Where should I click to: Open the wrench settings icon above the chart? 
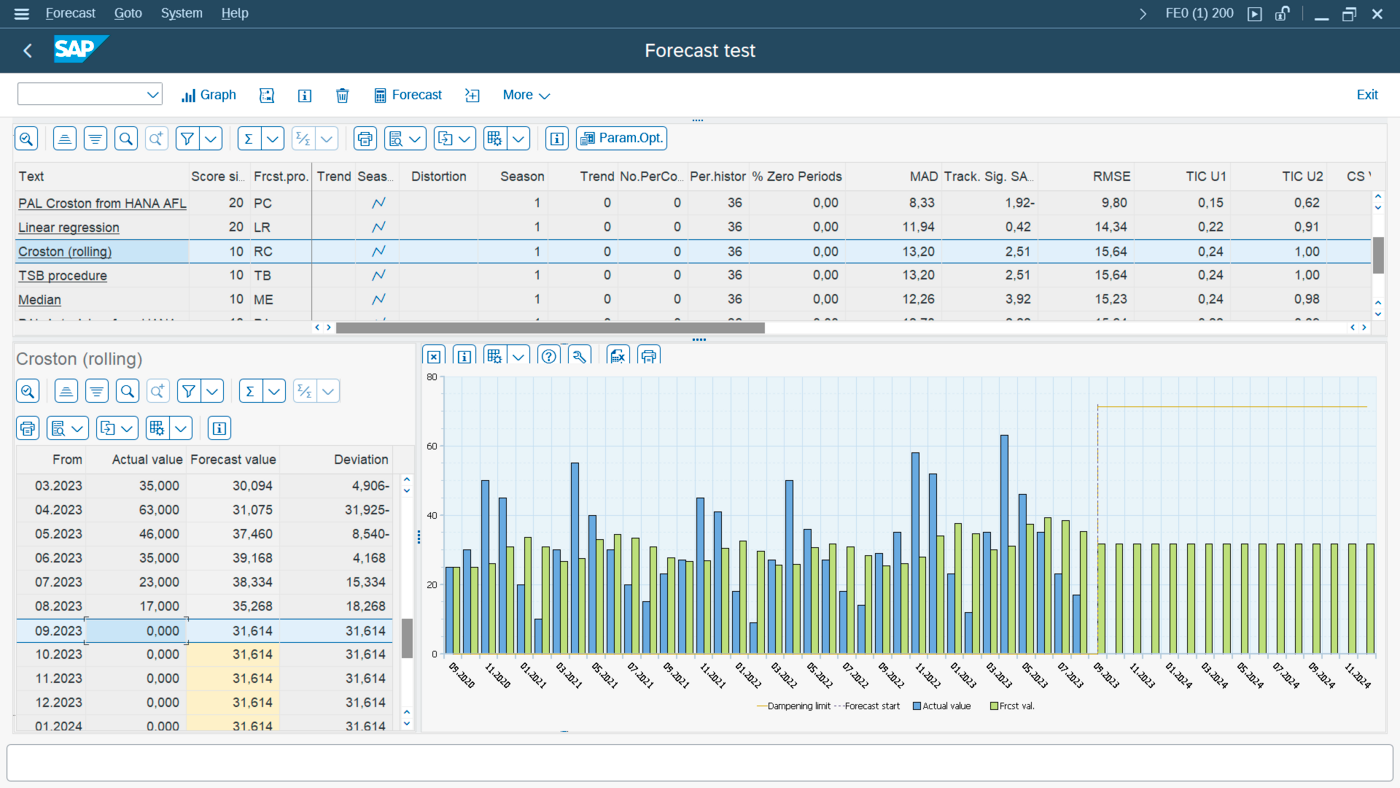click(579, 355)
